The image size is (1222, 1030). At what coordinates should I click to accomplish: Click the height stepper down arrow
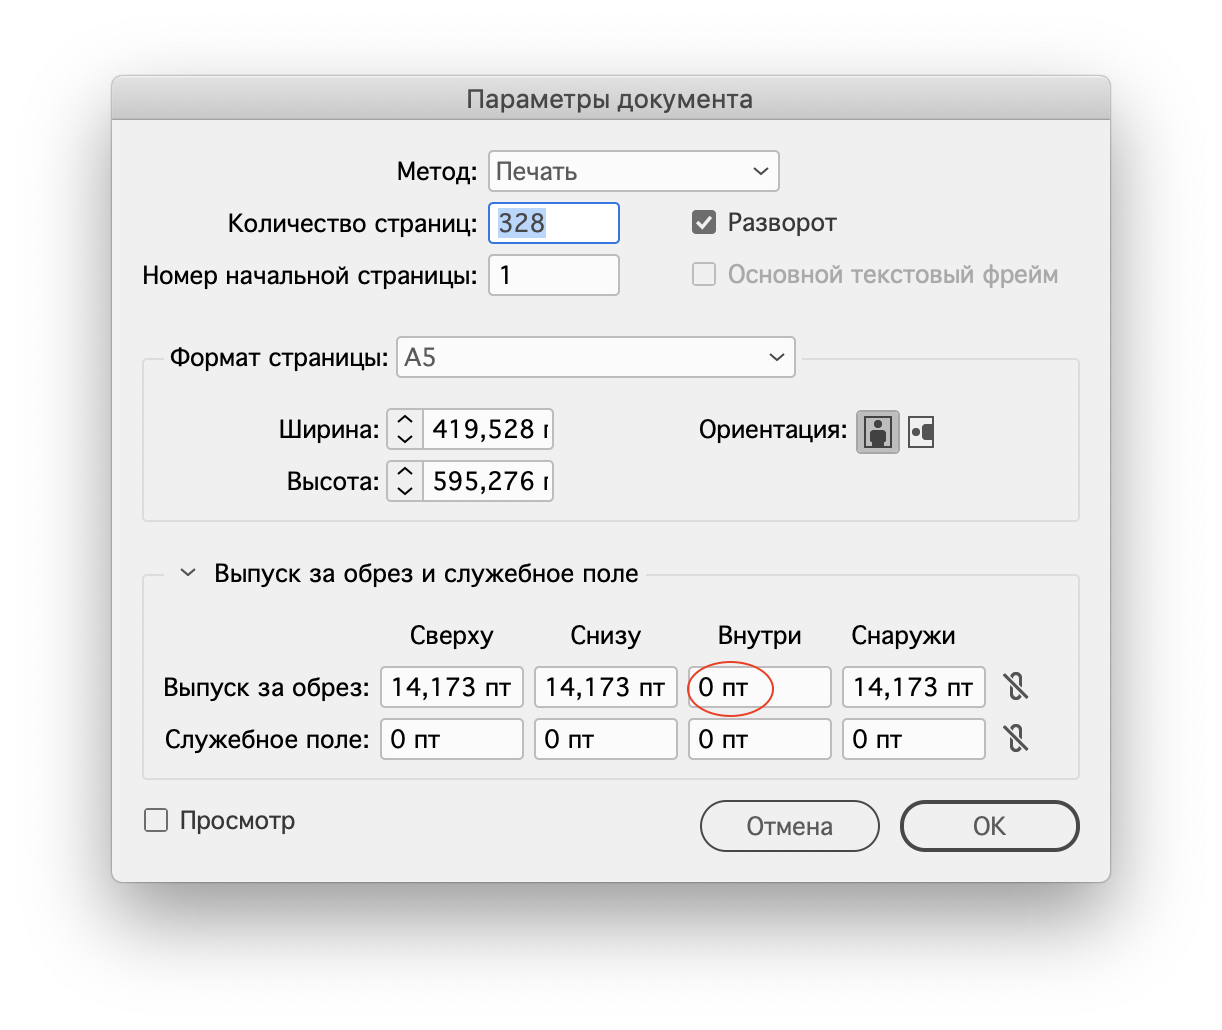[404, 491]
